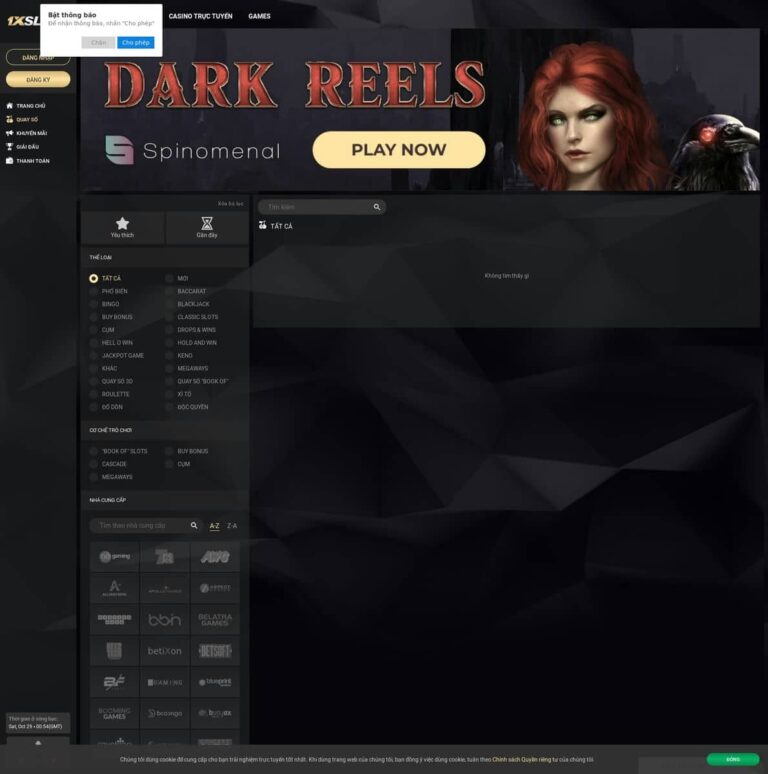Open the Giải đấu trophy sidebar item
The width and height of the screenshot is (768, 774).
23,147
